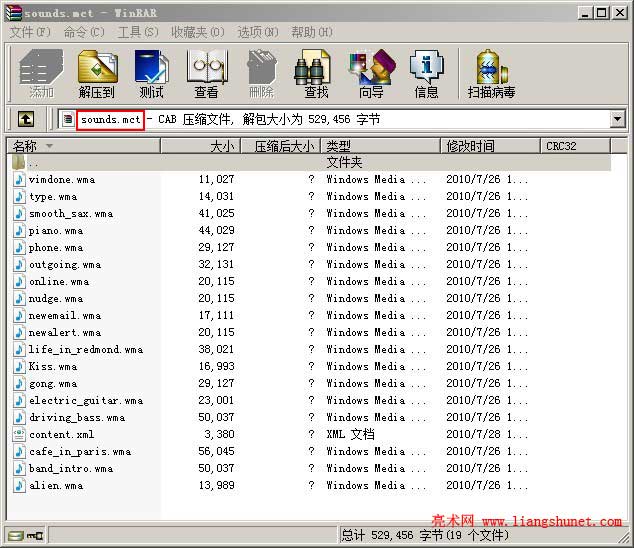Click the greyed 删除 (Delete) toolbar icon
This screenshot has width=634, height=548.
[262, 74]
